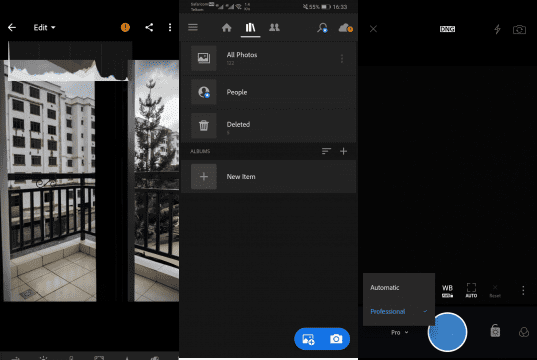The width and height of the screenshot is (537, 360).
Task: Tap the People face icon
Action: point(204,92)
